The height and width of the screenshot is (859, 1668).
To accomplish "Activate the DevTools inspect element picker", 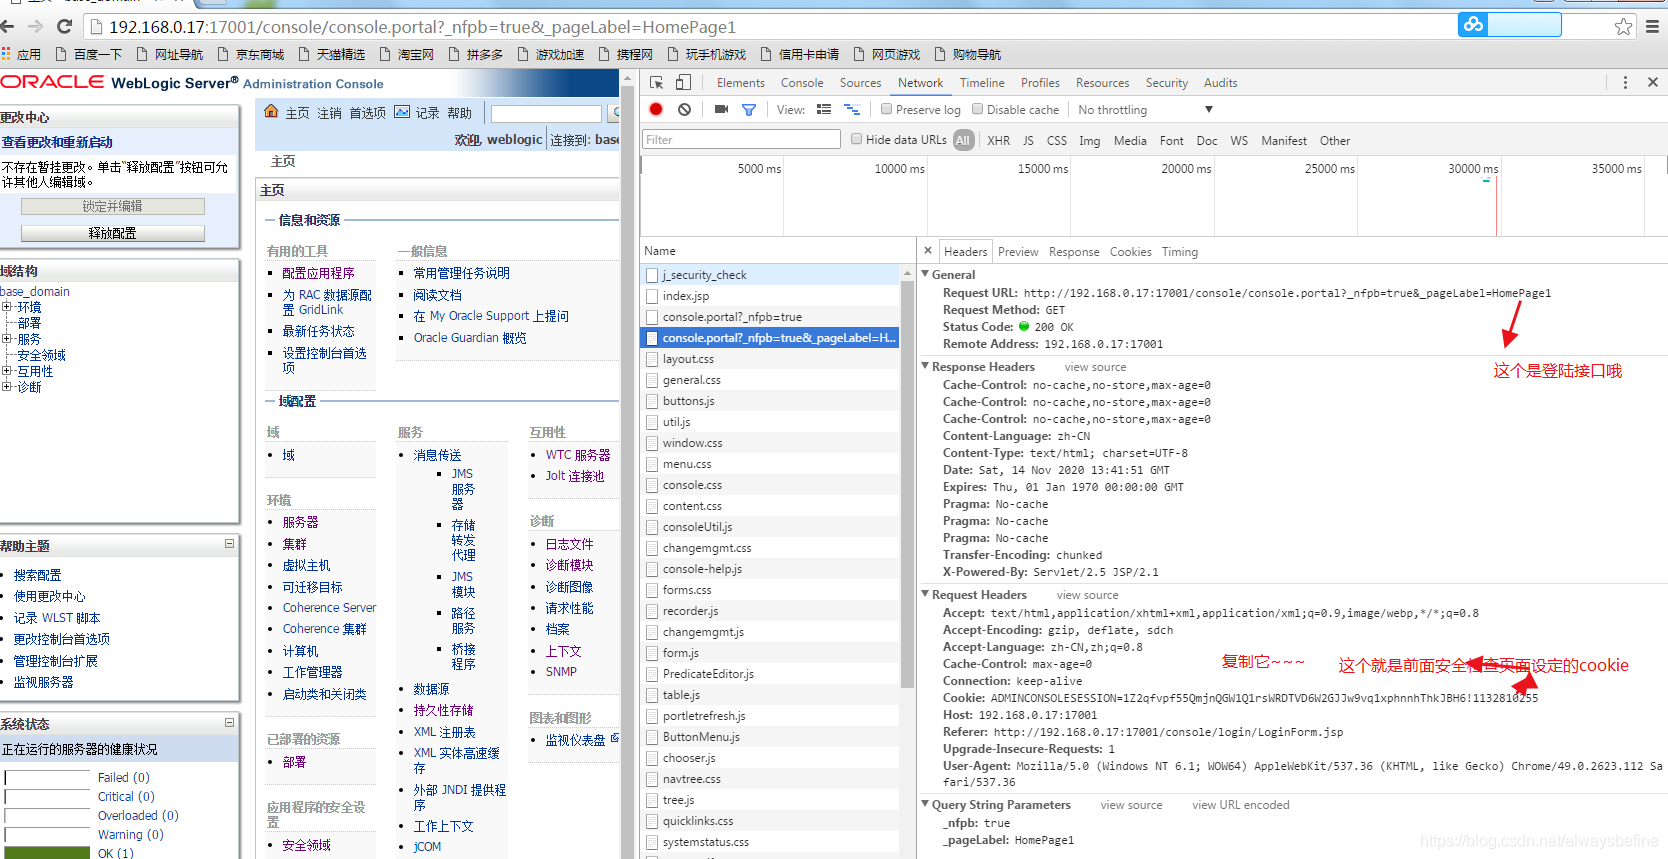I will [656, 83].
